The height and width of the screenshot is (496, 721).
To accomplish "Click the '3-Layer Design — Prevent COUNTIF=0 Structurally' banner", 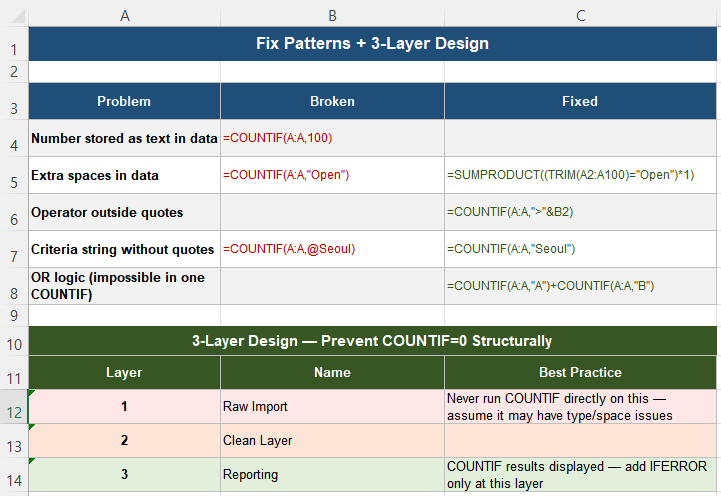I will pyautogui.click(x=372, y=341).
